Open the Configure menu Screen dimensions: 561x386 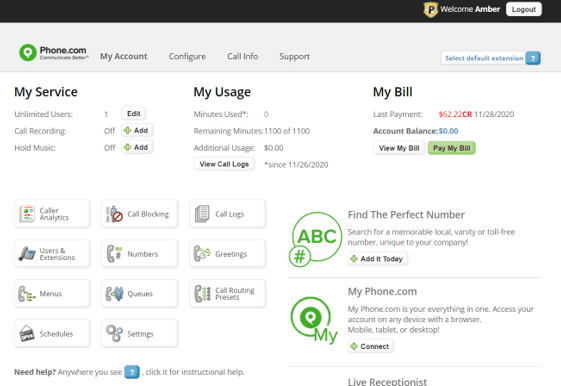187,56
